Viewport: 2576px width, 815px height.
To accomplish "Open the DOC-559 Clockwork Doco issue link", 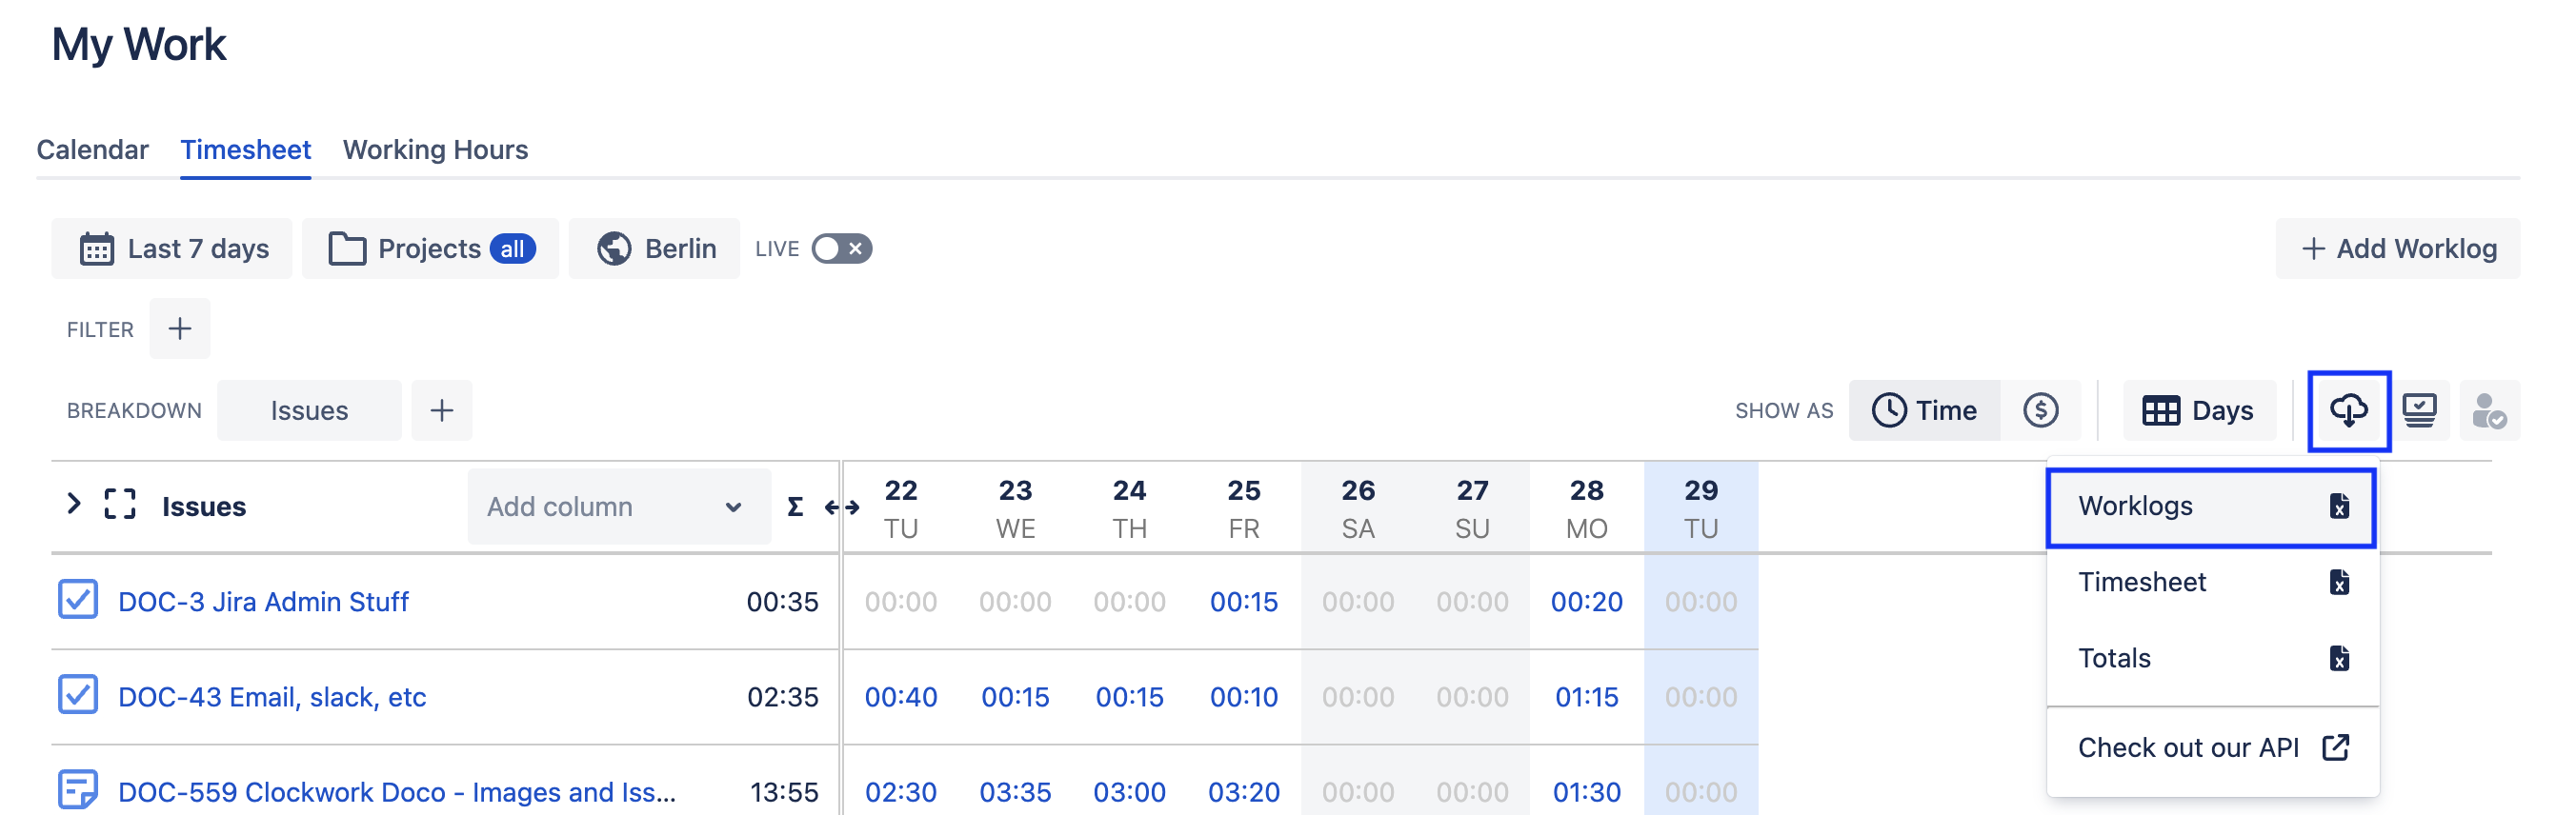I will click(x=397, y=792).
